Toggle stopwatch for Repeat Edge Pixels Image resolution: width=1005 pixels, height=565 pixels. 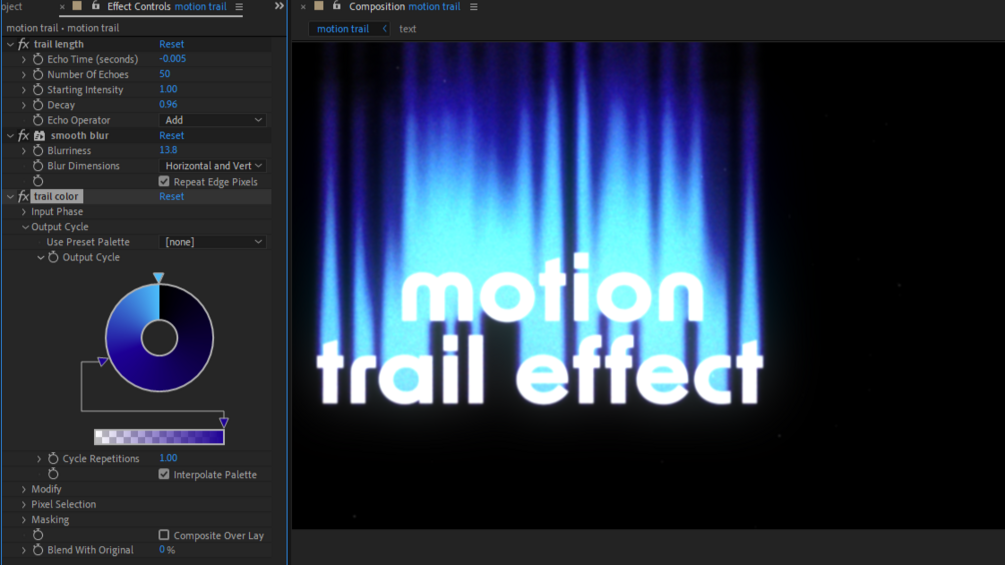38,181
